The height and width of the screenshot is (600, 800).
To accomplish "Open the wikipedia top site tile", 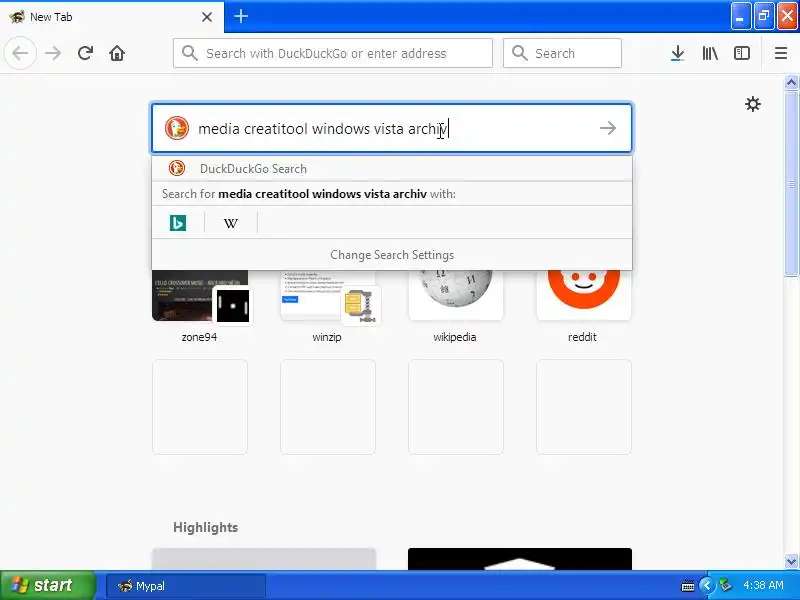I will (456, 306).
